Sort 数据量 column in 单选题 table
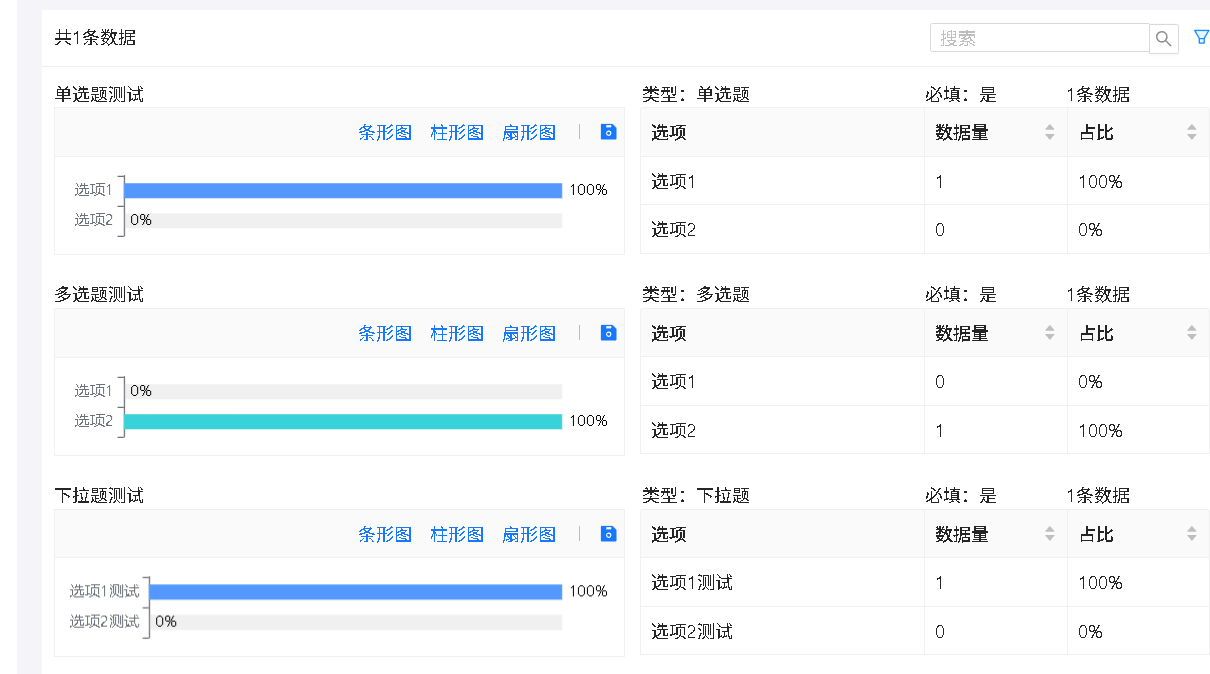Image resolution: width=1210 pixels, height=674 pixels. (x=1049, y=132)
